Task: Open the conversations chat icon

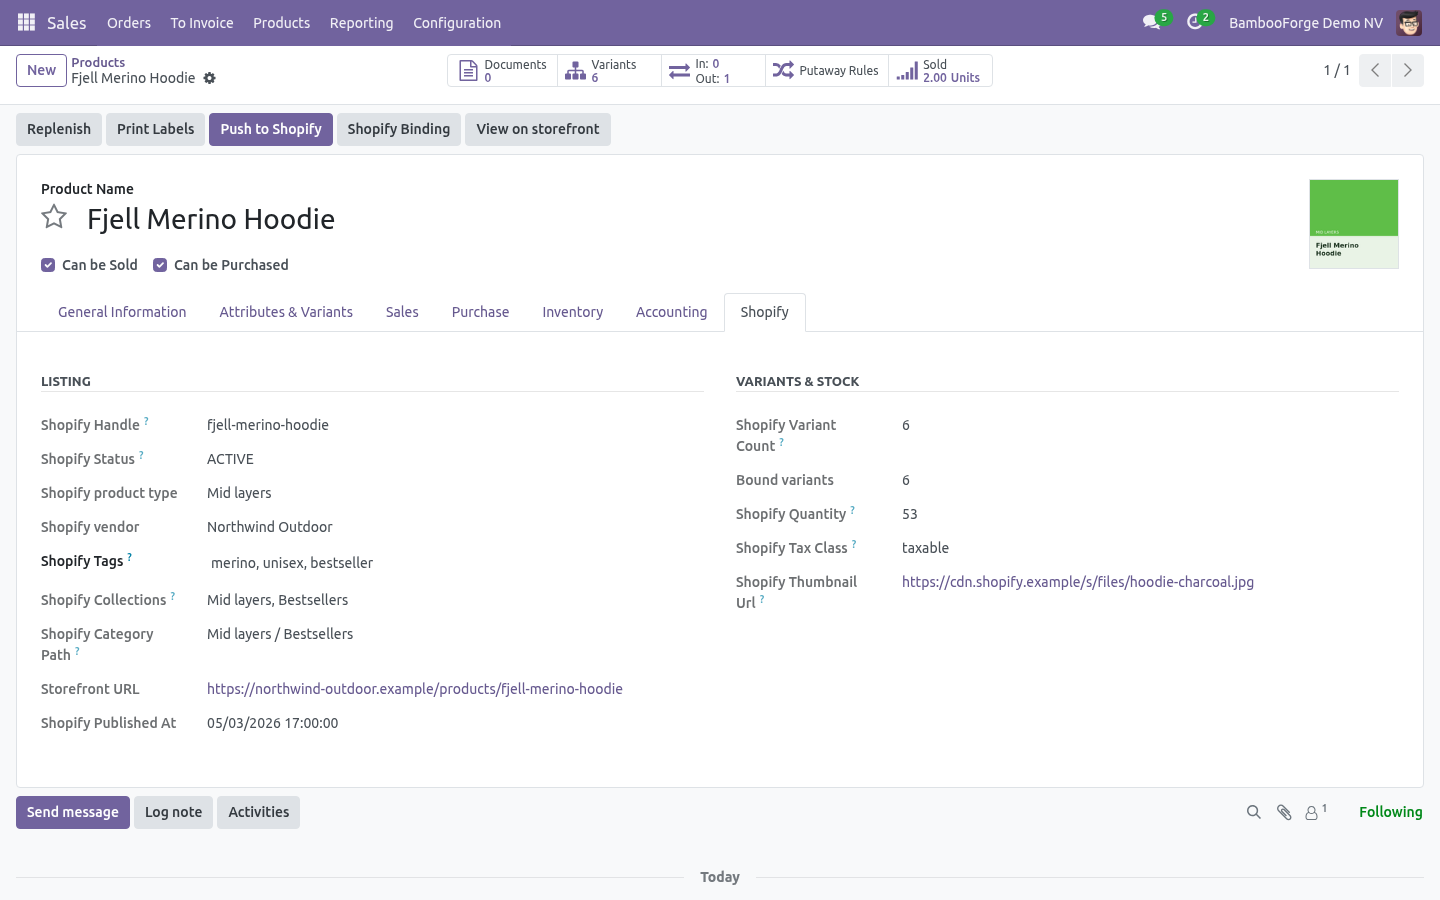Action: click(x=1152, y=22)
